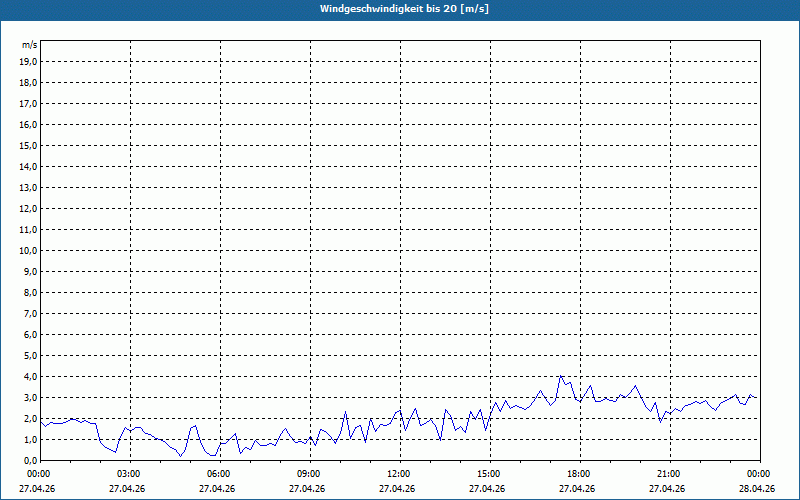Viewport: 800px width, 500px height.
Task: Click the 06:00 time label
Action: 220,474
